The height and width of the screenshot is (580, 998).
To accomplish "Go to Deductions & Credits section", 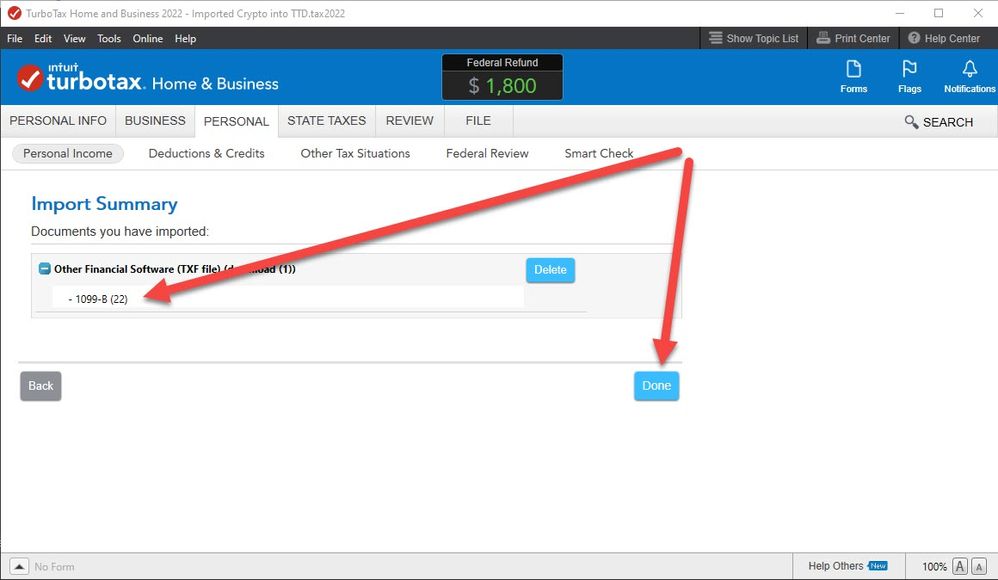I will (206, 153).
